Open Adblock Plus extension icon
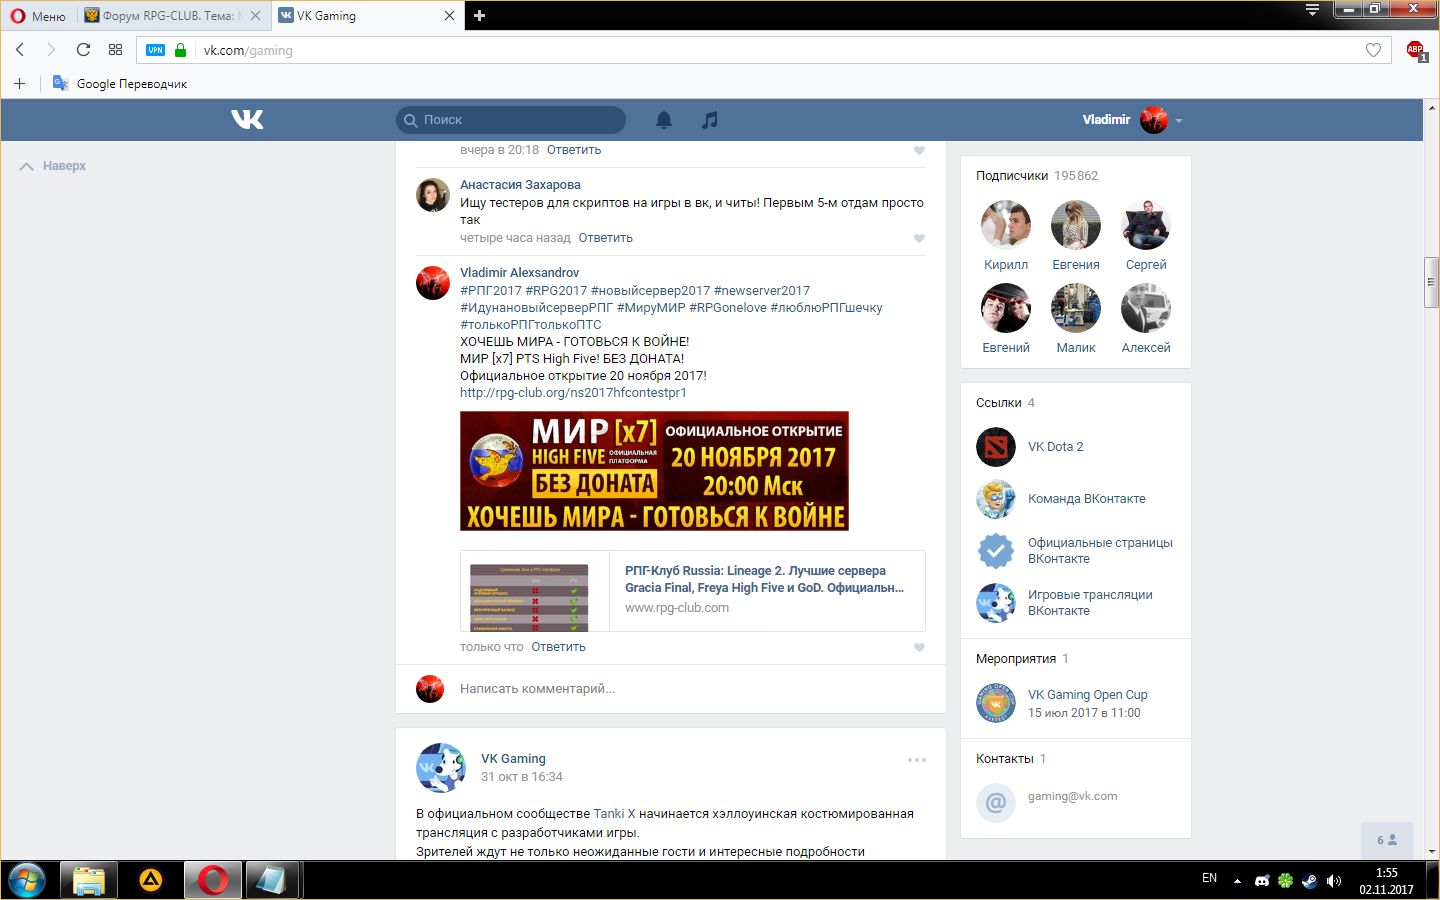The height and width of the screenshot is (900, 1440). pyautogui.click(x=1415, y=50)
